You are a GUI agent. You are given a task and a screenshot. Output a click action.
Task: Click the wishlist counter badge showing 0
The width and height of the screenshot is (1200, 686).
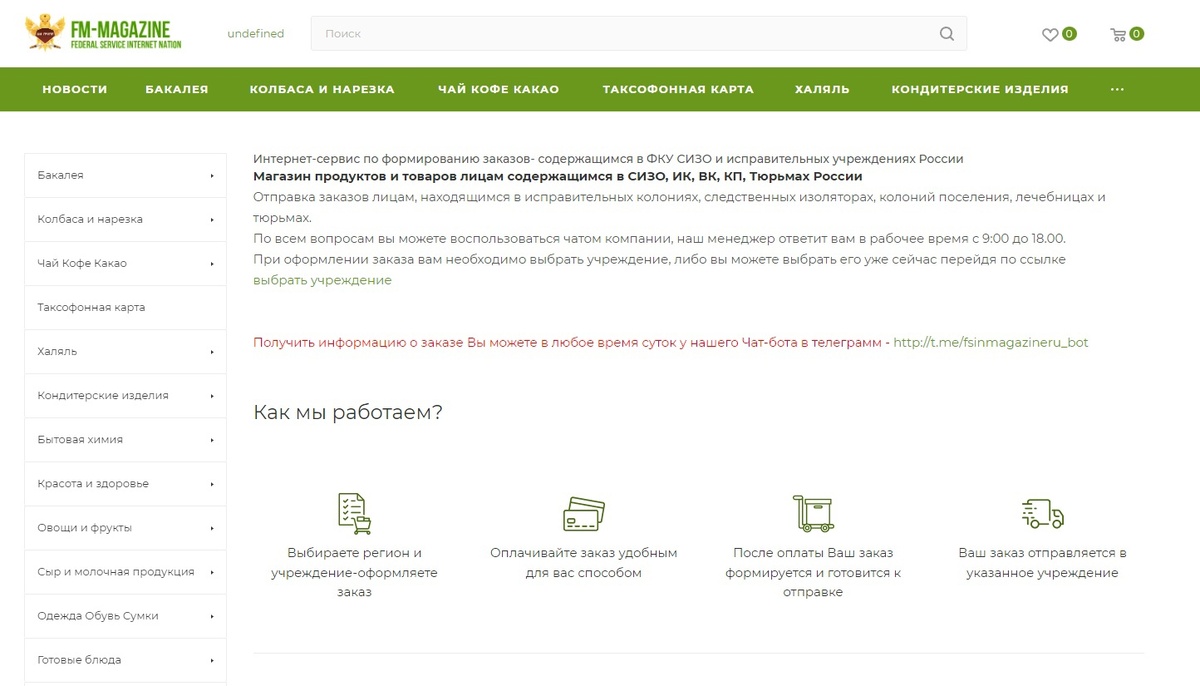click(x=1069, y=34)
